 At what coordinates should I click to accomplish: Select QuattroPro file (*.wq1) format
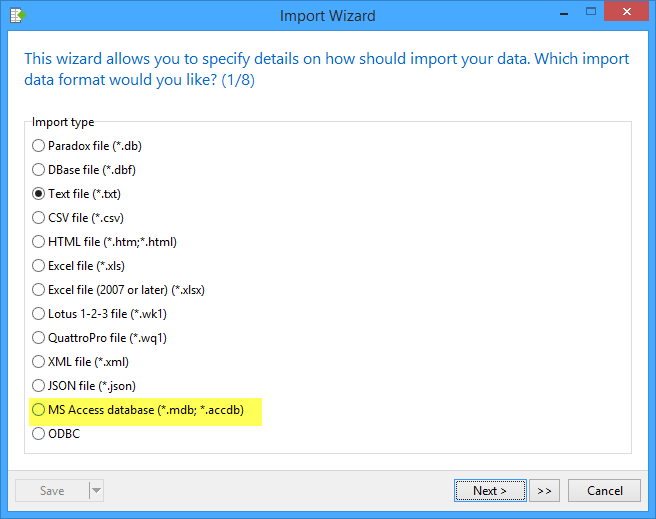tap(39, 338)
